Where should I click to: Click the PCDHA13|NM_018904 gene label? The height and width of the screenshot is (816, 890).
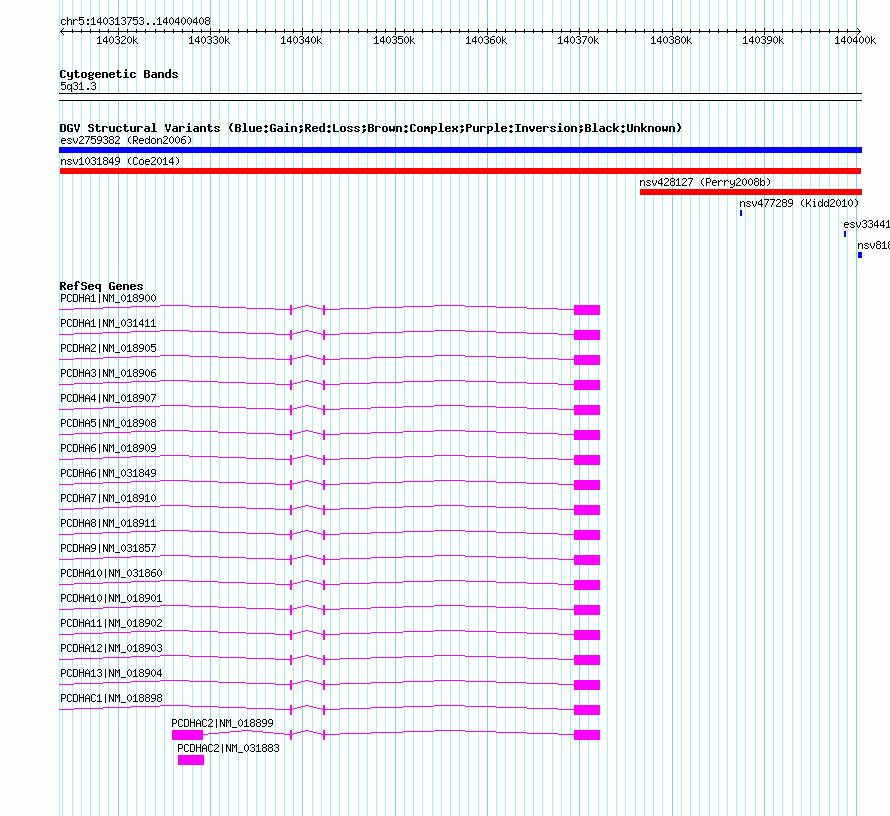pos(111,673)
